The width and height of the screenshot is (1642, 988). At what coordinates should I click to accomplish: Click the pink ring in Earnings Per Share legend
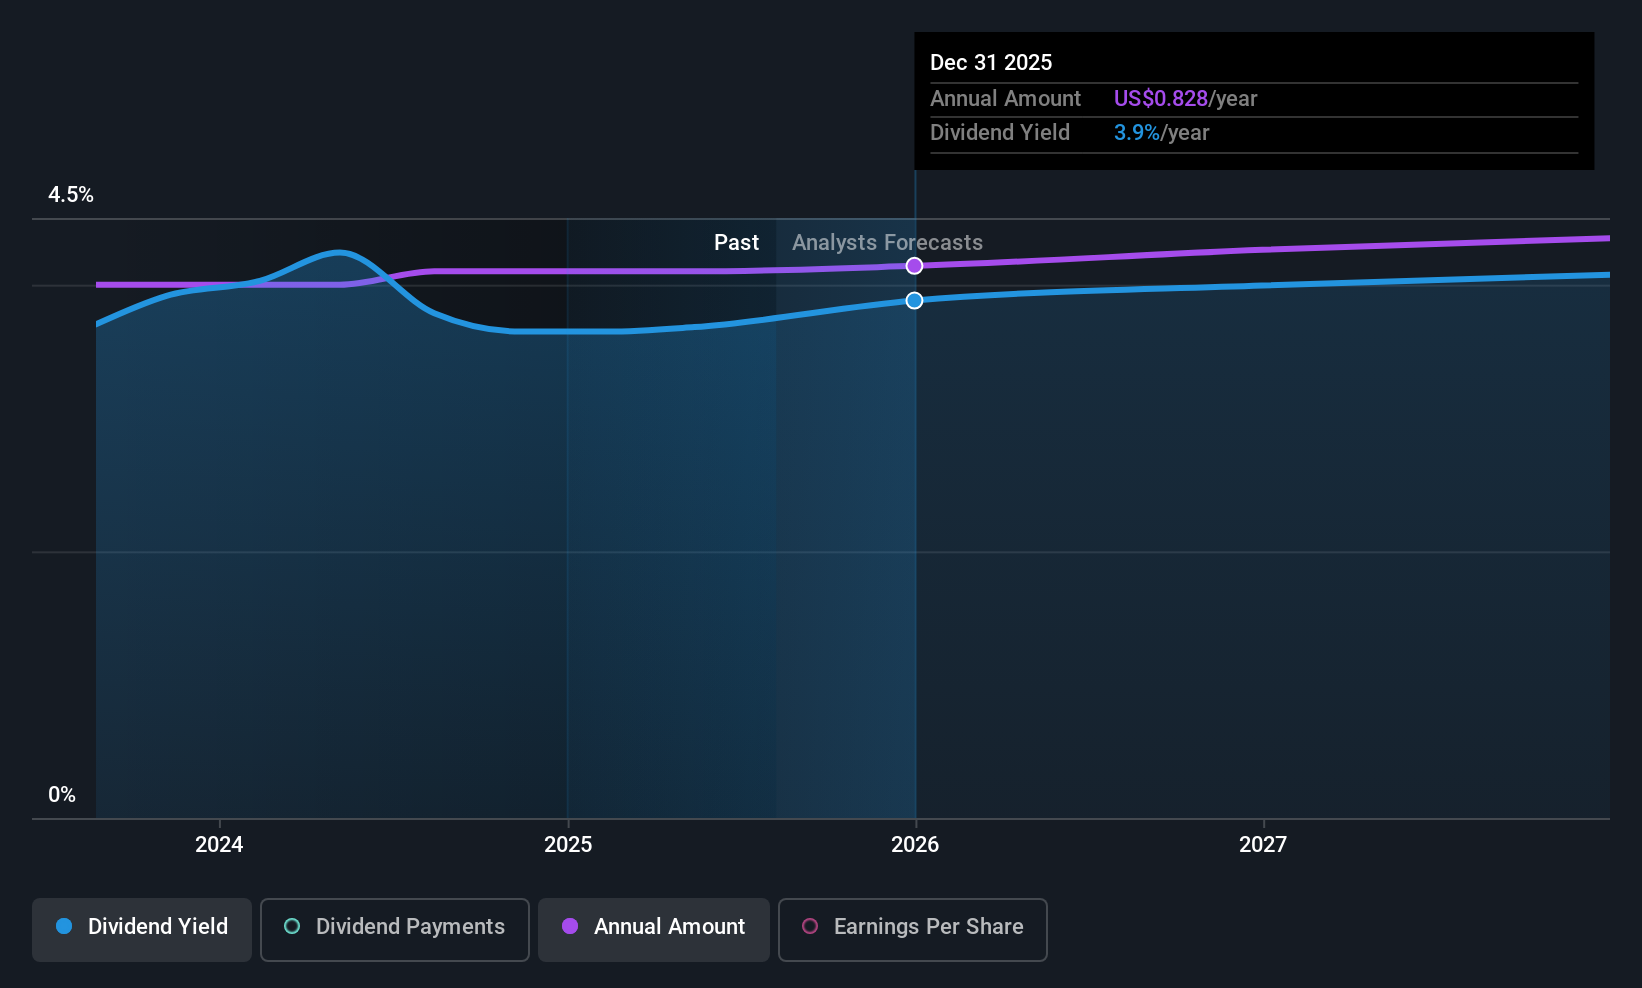810,926
